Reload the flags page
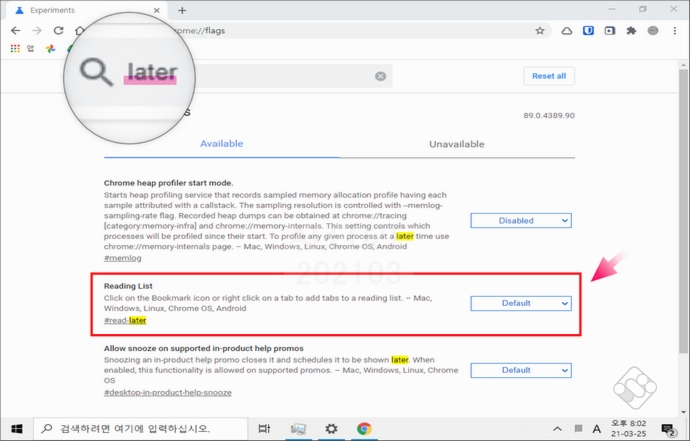Screen dimensions: 690x441 pos(59,30)
